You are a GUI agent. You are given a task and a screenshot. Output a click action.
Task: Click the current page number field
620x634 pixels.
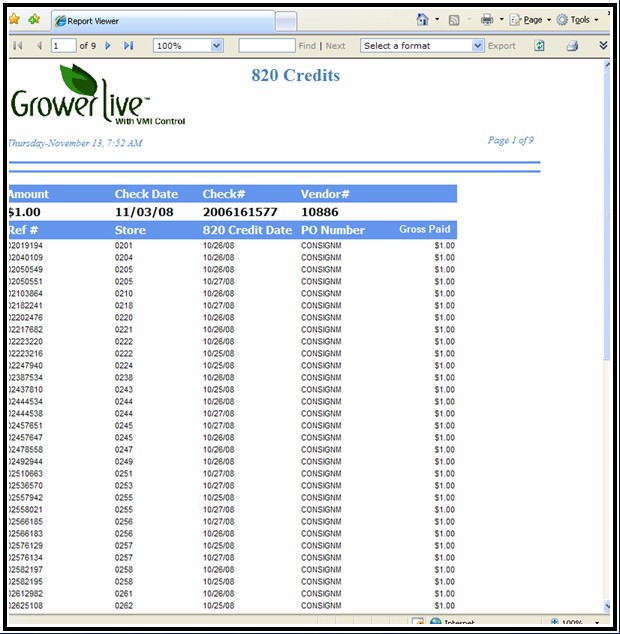[x=62, y=46]
